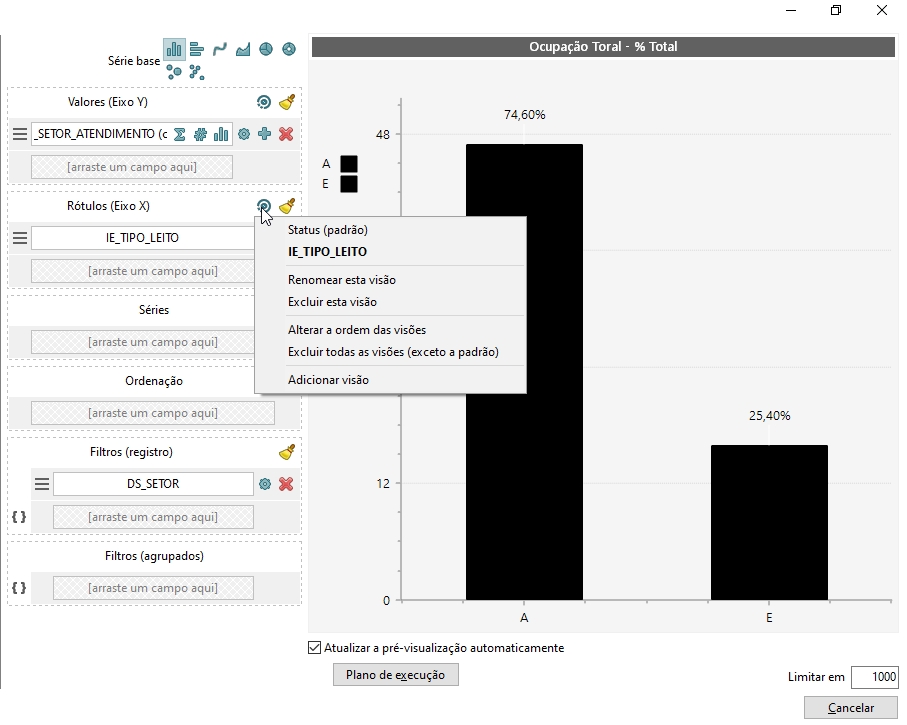Image resolution: width=907 pixels, height=725 pixels.
Task: Toggle legend swatch for series A
Action: 349,164
